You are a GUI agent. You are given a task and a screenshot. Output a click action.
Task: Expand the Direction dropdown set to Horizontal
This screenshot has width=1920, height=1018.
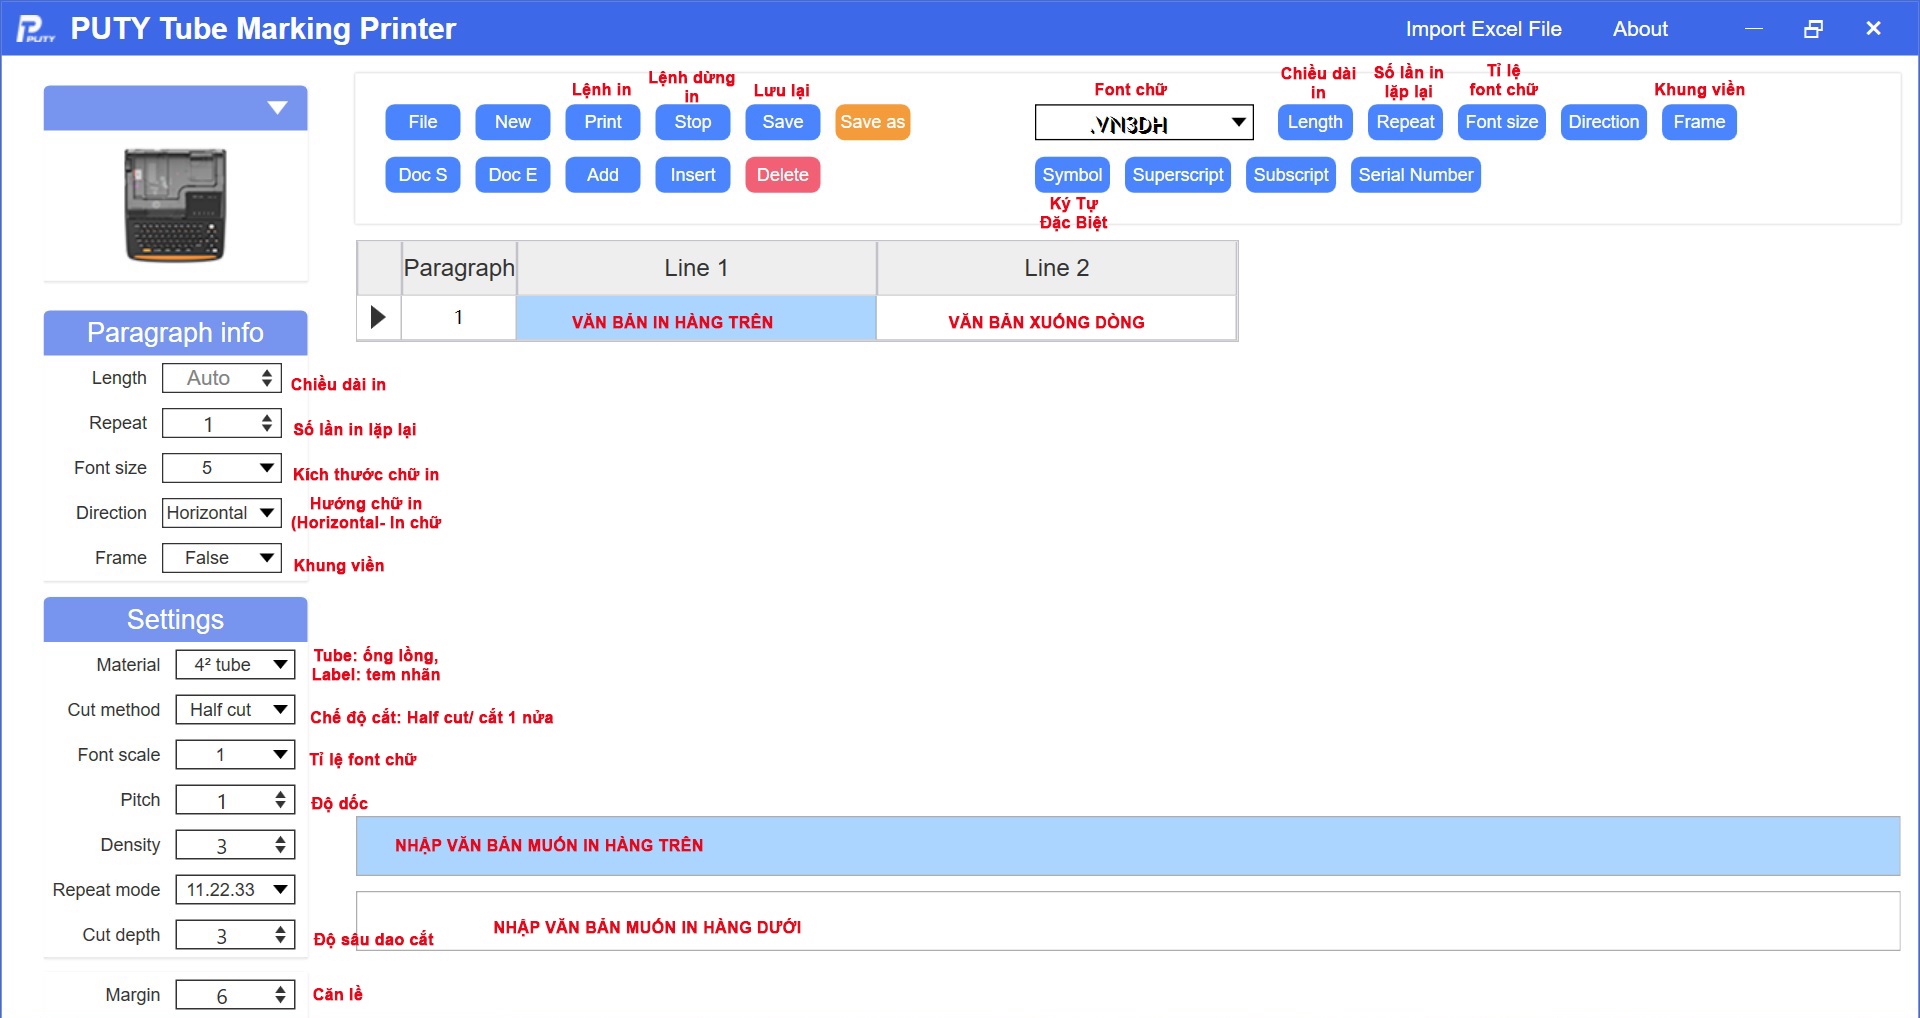tap(266, 513)
